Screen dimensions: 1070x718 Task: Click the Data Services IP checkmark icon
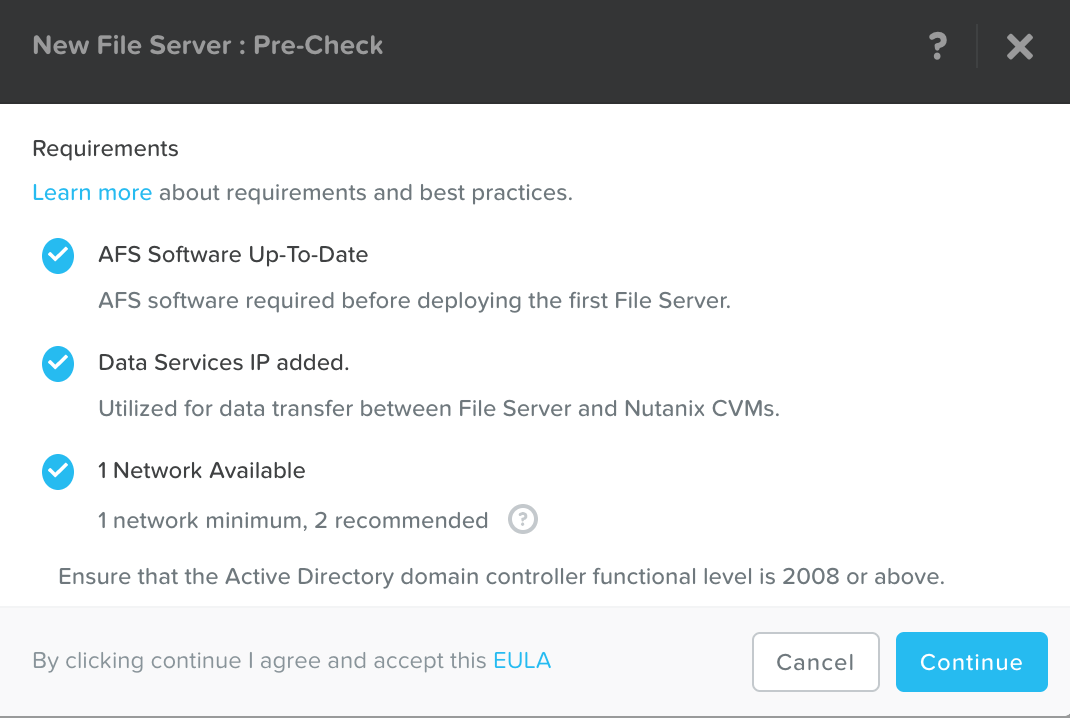point(58,364)
